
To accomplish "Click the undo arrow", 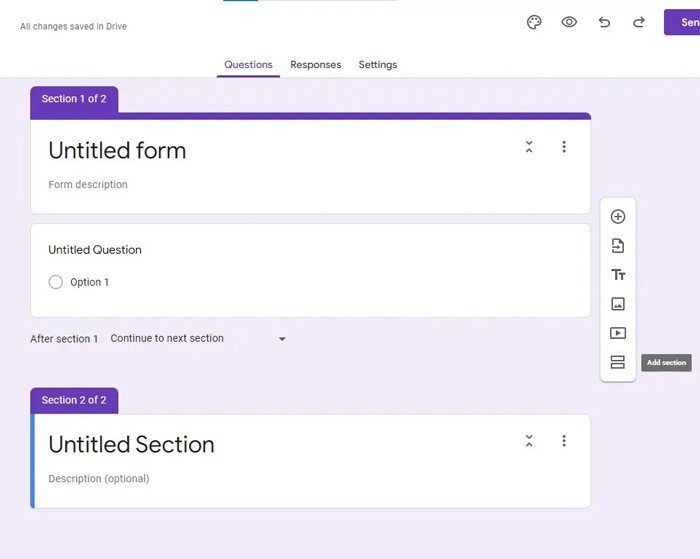I will (x=604, y=22).
